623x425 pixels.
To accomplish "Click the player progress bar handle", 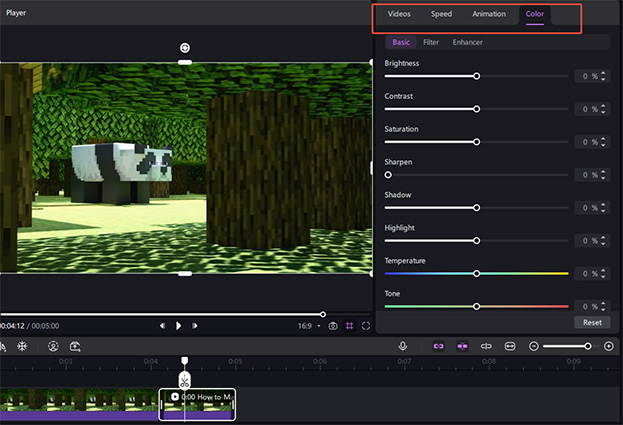I will pyautogui.click(x=323, y=314).
